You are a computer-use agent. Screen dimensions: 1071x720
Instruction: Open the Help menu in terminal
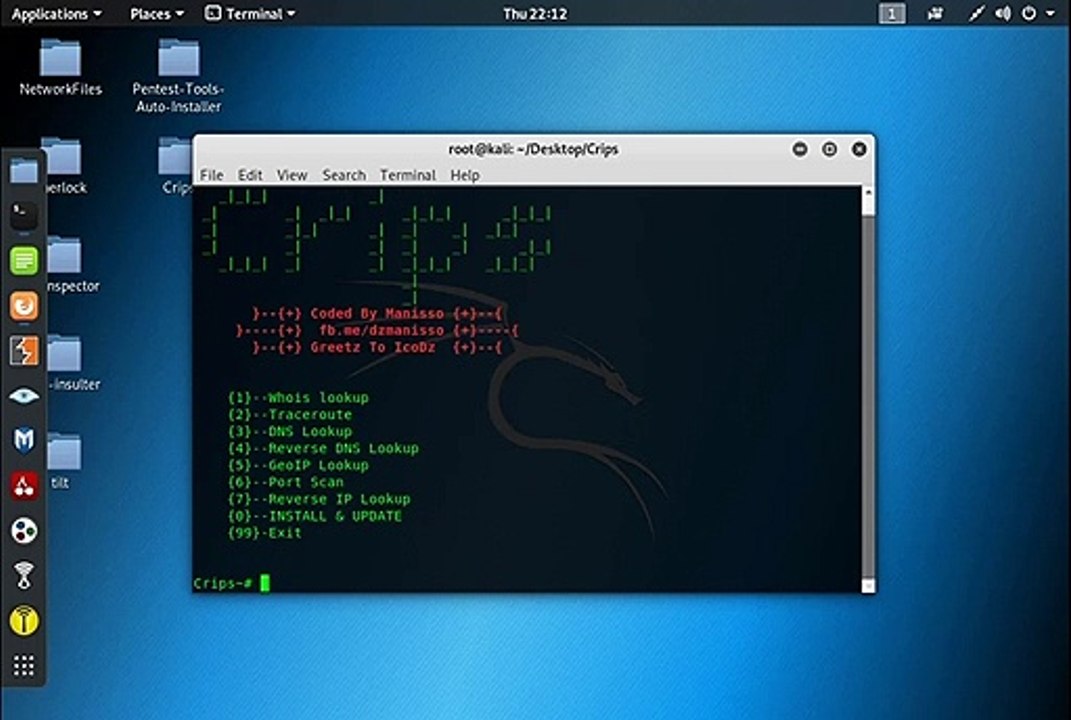click(x=464, y=176)
